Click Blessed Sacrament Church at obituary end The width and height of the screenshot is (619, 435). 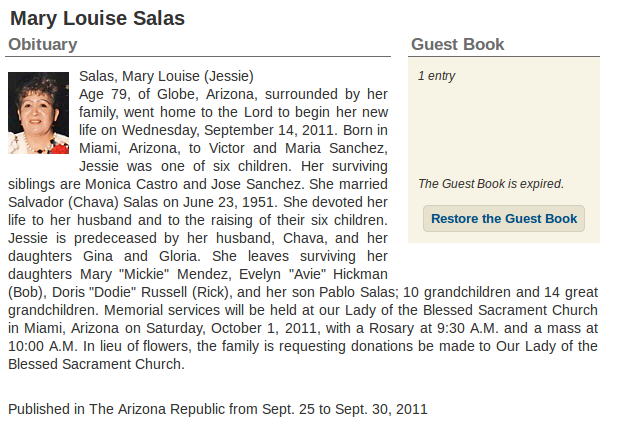point(96,364)
